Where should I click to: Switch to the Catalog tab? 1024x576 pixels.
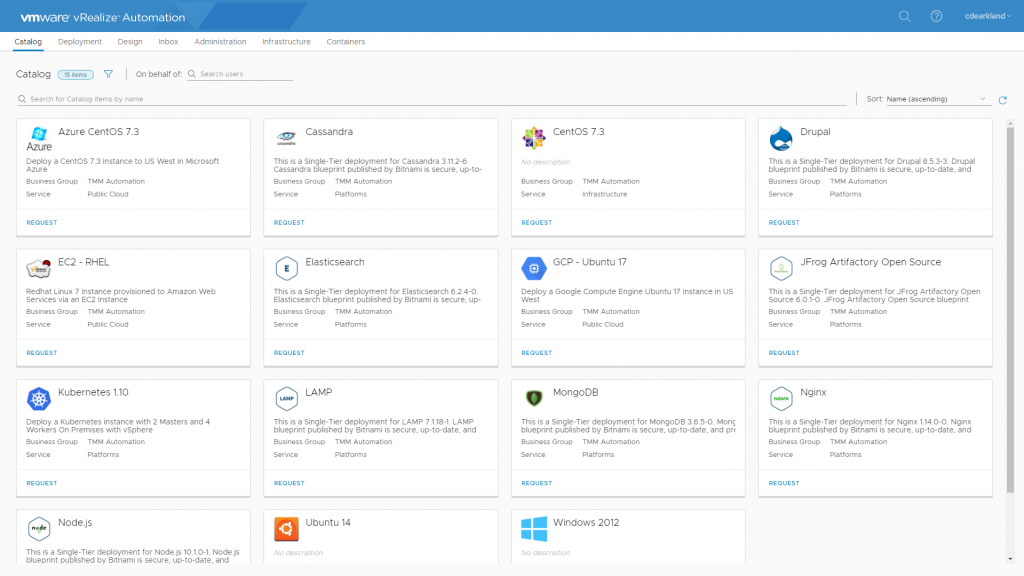(28, 42)
